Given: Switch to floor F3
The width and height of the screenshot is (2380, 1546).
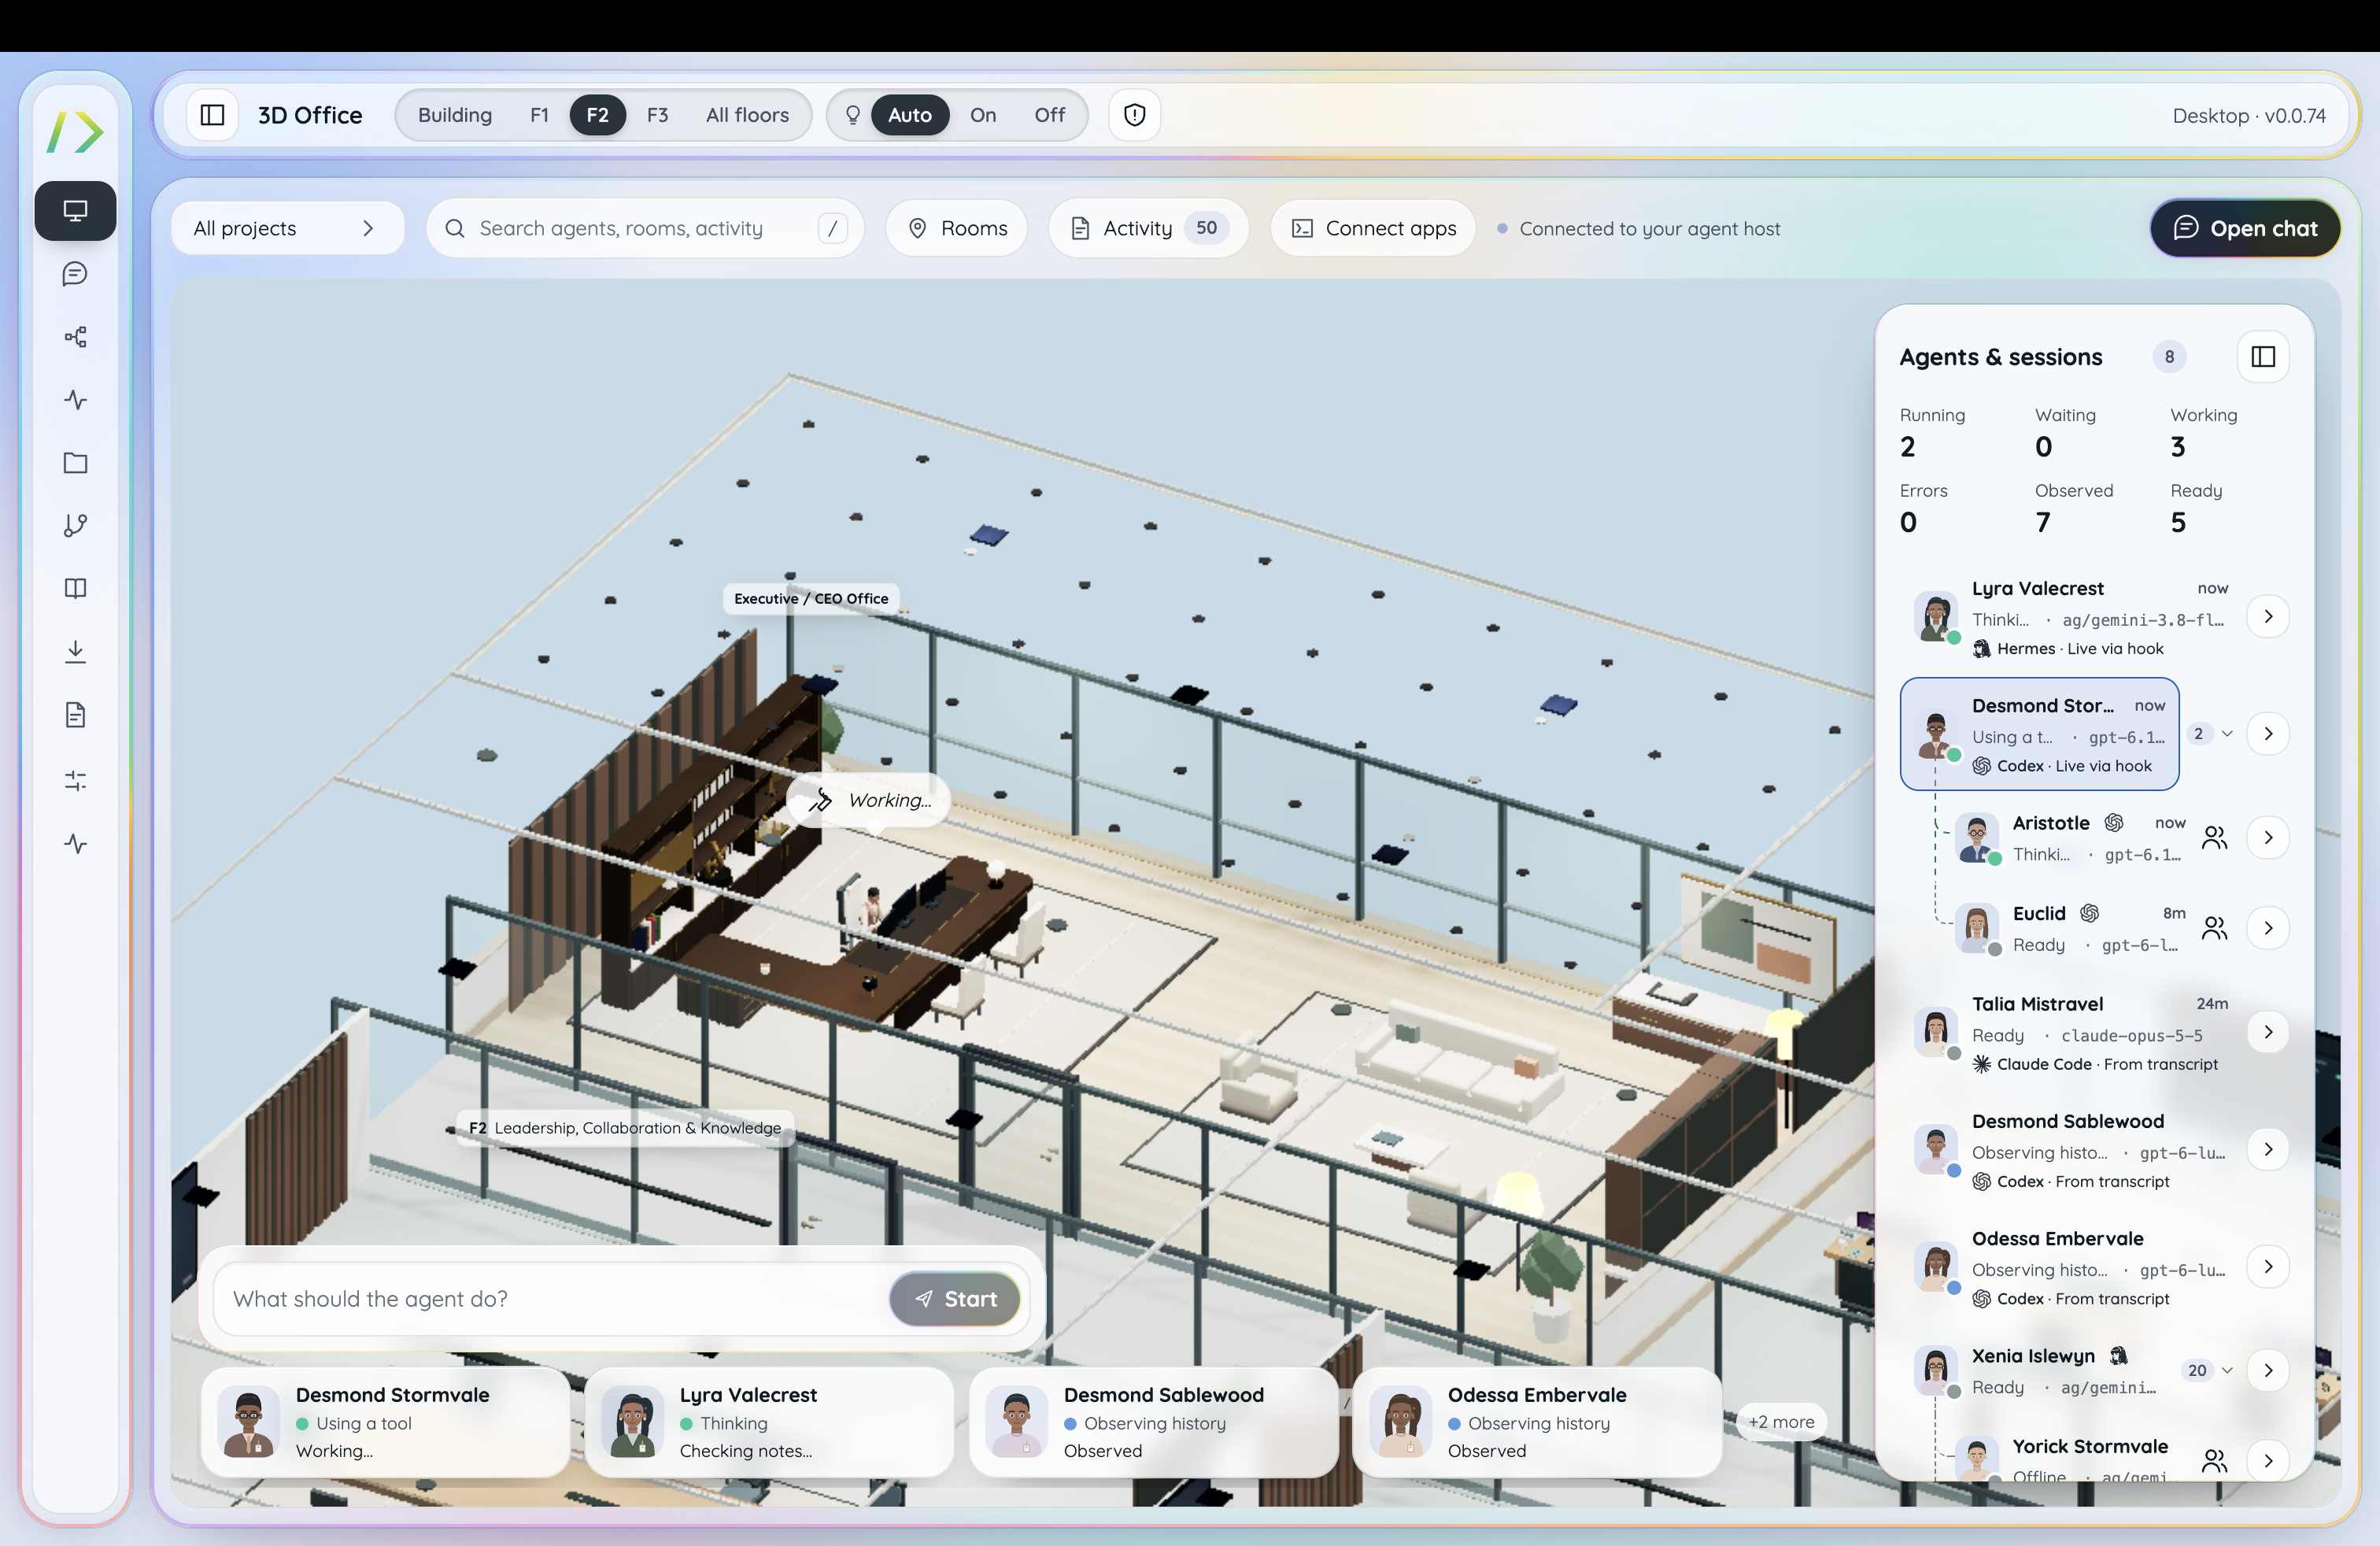Looking at the screenshot, I should (x=657, y=115).
